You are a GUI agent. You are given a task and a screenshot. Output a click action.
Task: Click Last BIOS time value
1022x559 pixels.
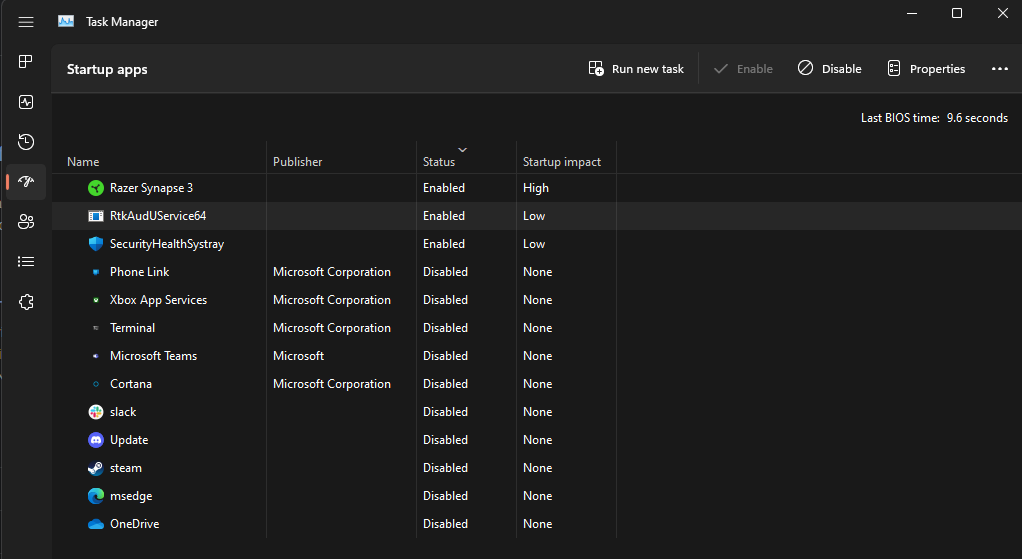tap(977, 118)
